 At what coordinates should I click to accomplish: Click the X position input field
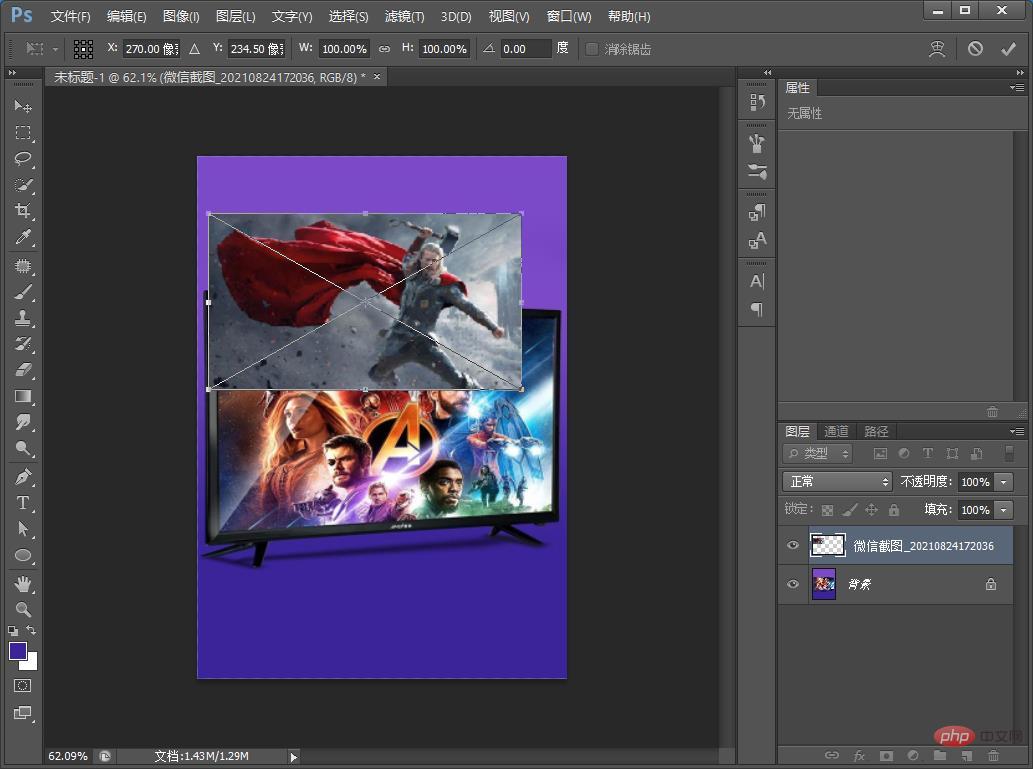152,49
